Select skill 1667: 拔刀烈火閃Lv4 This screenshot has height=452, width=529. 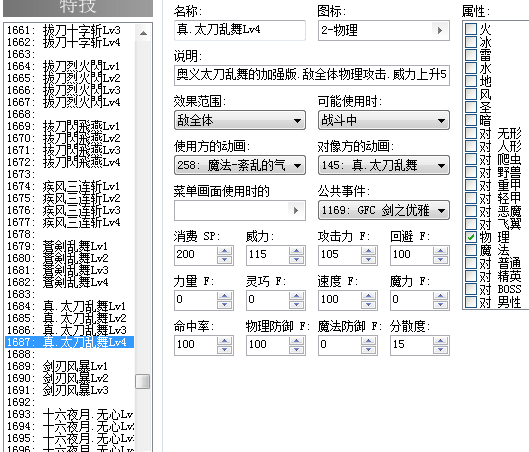(70, 102)
